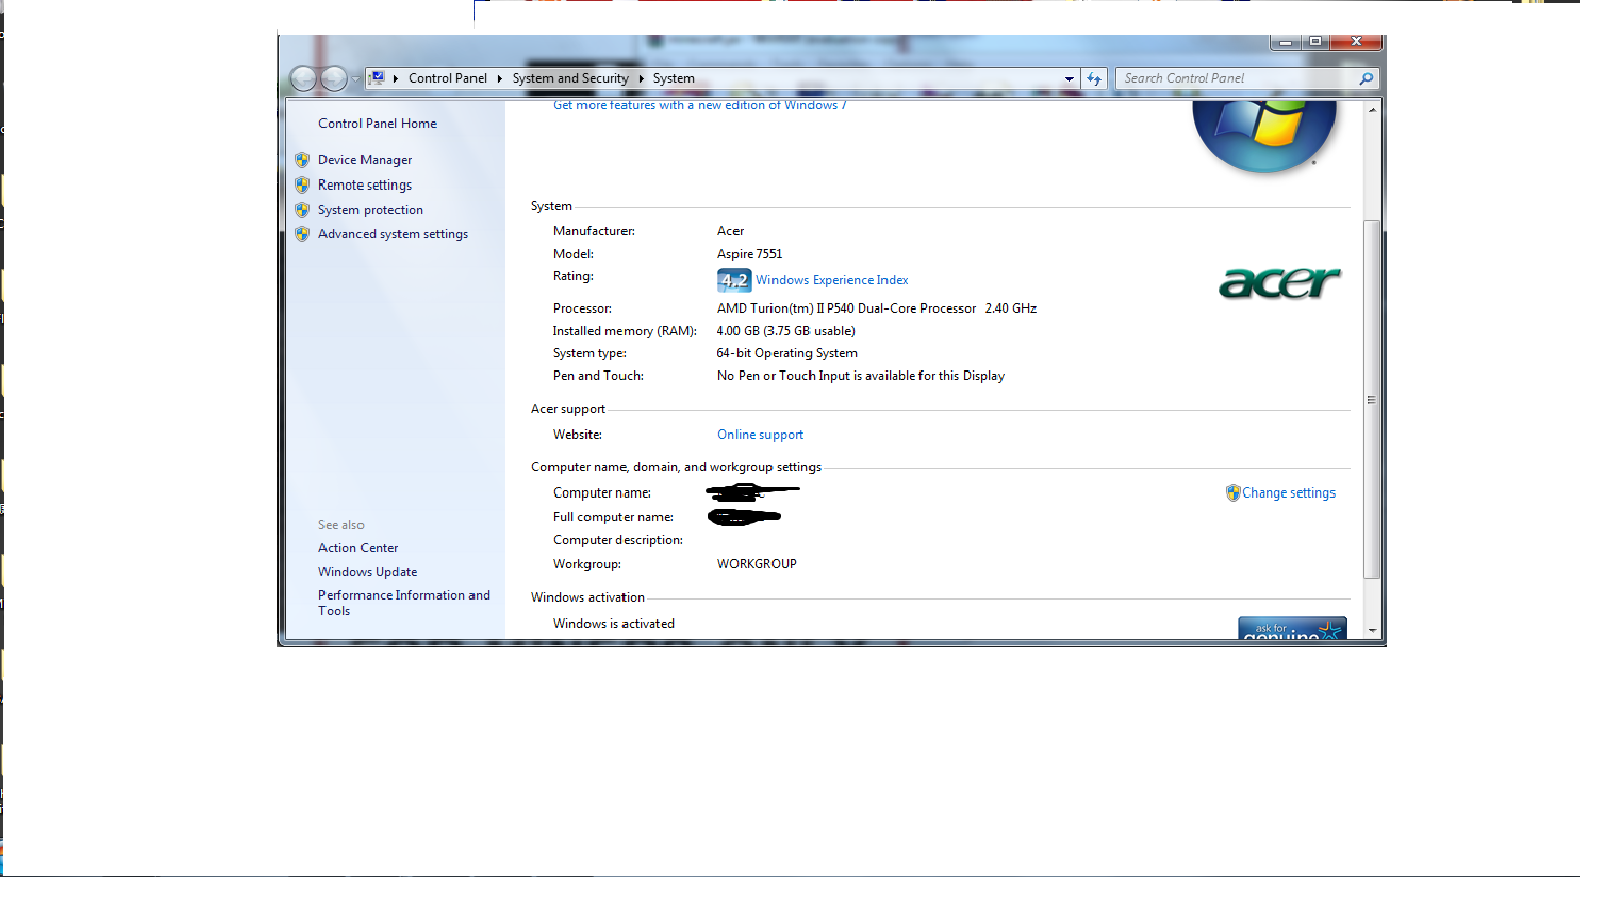Click the refresh button in address bar

coord(1094,79)
